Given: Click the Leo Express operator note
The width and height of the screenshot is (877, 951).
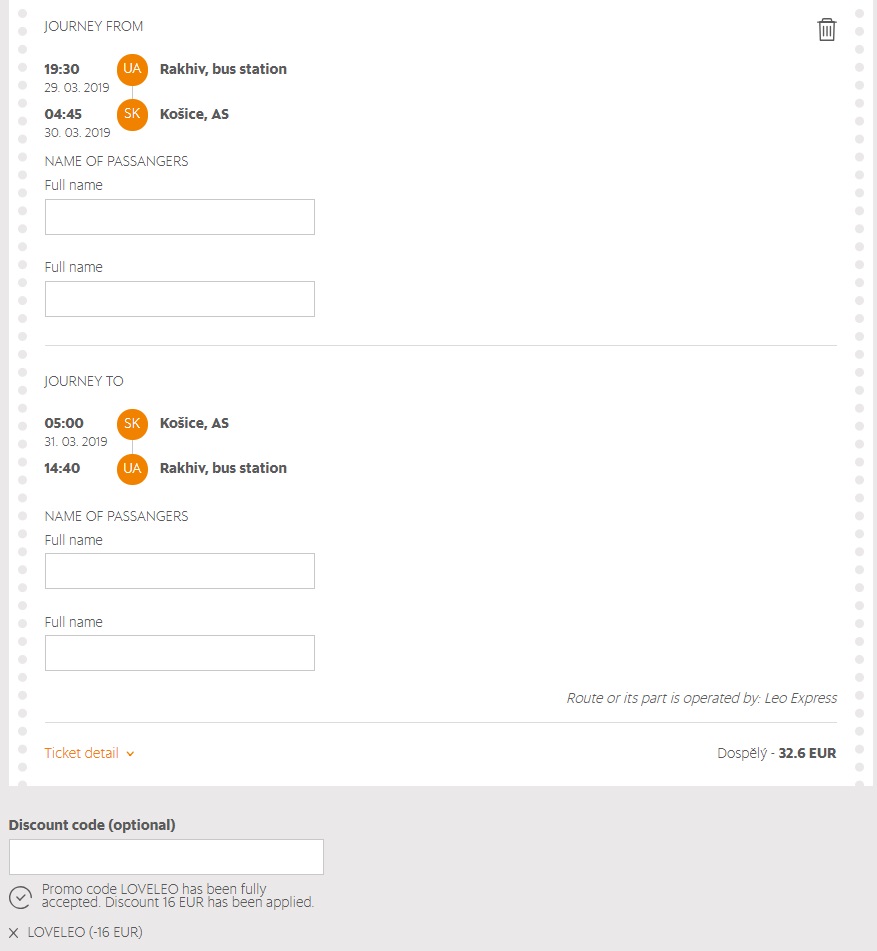Looking at the screenshot, I should (701, 698).
